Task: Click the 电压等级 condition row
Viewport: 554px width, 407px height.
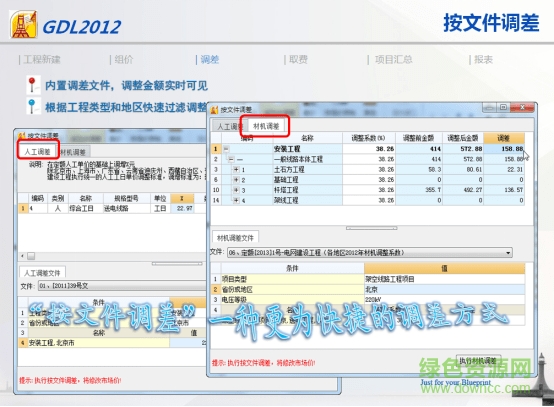Action: pos(292,300)
